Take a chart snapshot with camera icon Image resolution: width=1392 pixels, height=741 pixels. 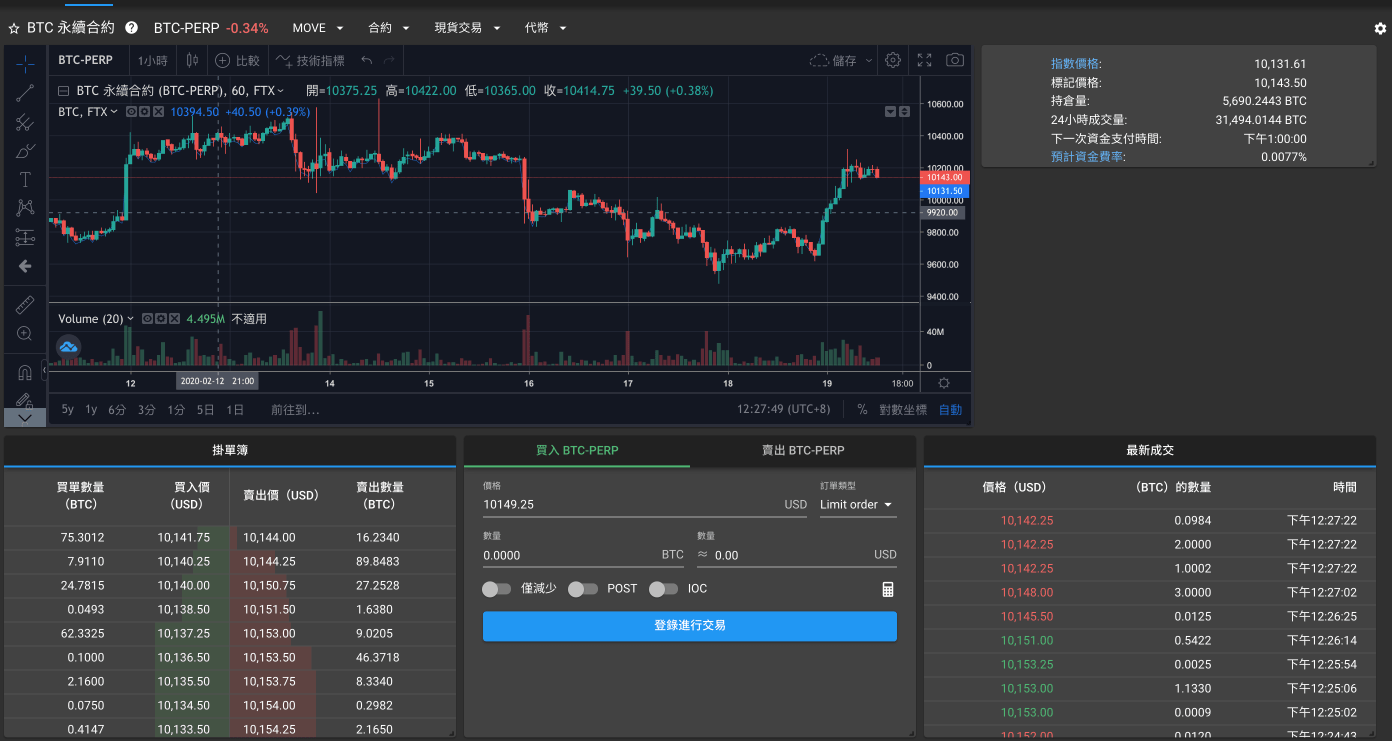click(x=955, y=60)
